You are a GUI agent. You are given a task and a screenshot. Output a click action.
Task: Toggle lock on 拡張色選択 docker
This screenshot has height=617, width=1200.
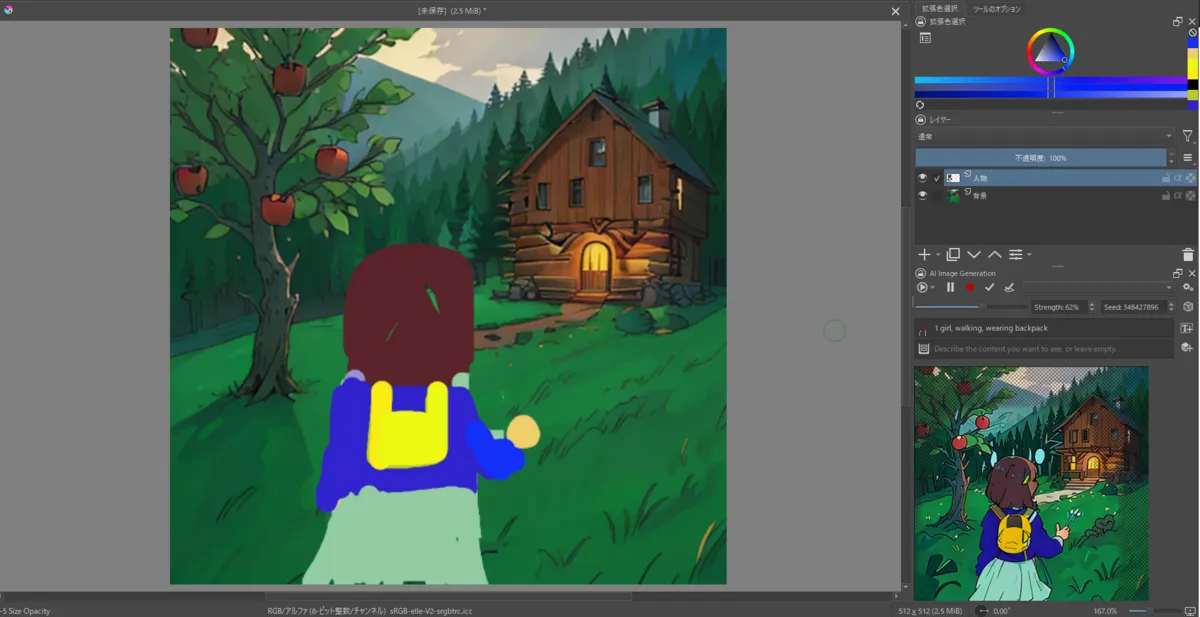pyautogui.click(x=920, y=21)
